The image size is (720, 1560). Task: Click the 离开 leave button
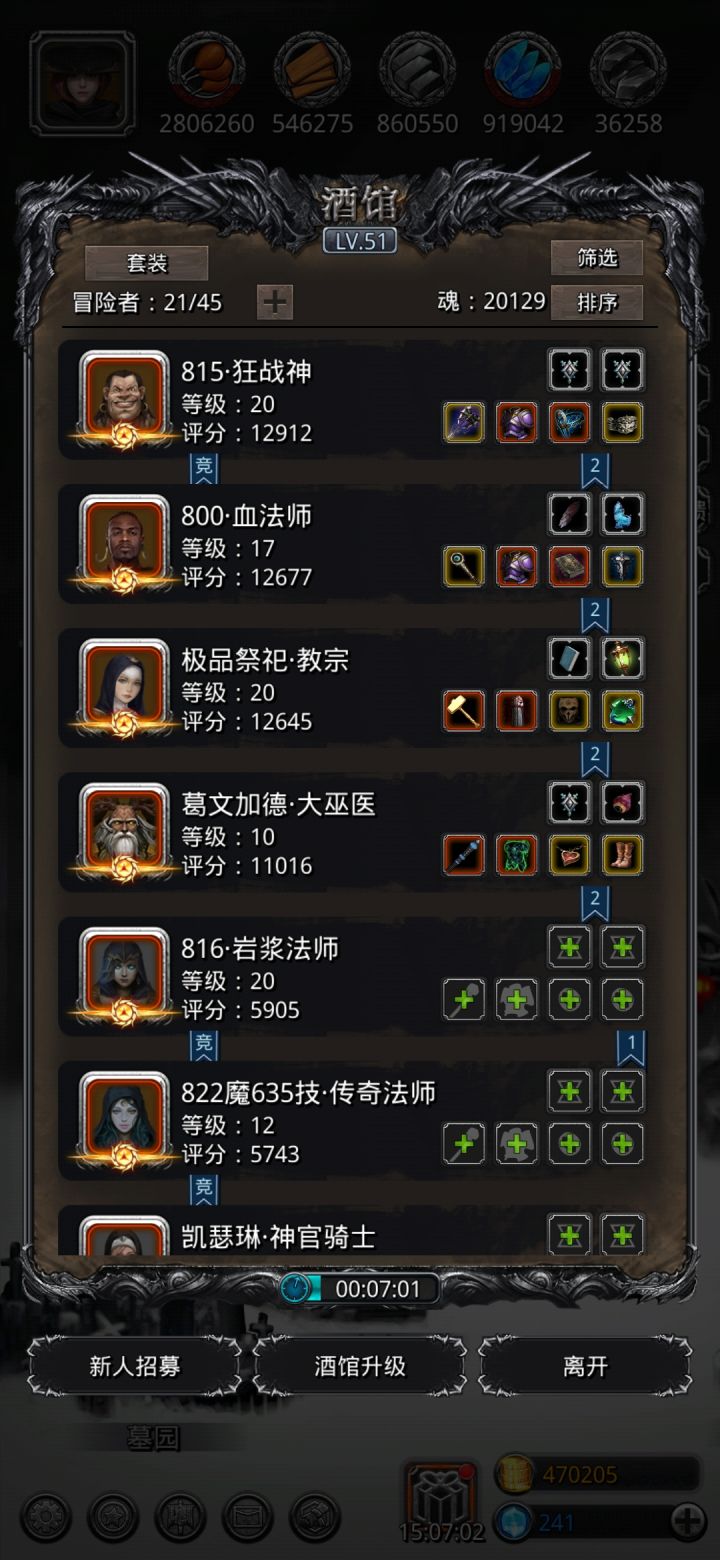[x=585, y=1366]
